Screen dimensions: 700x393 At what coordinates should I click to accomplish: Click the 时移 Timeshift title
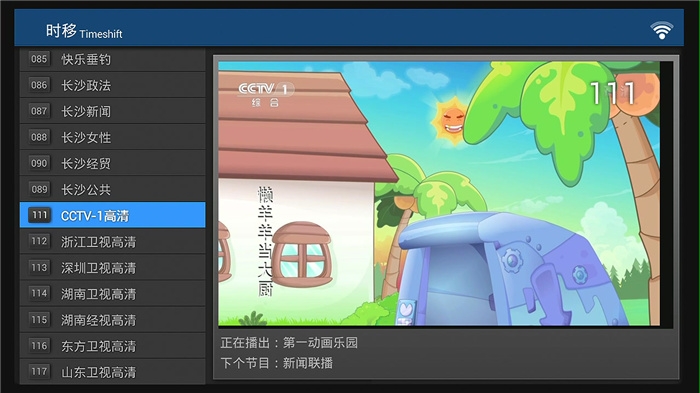(83, 31)
